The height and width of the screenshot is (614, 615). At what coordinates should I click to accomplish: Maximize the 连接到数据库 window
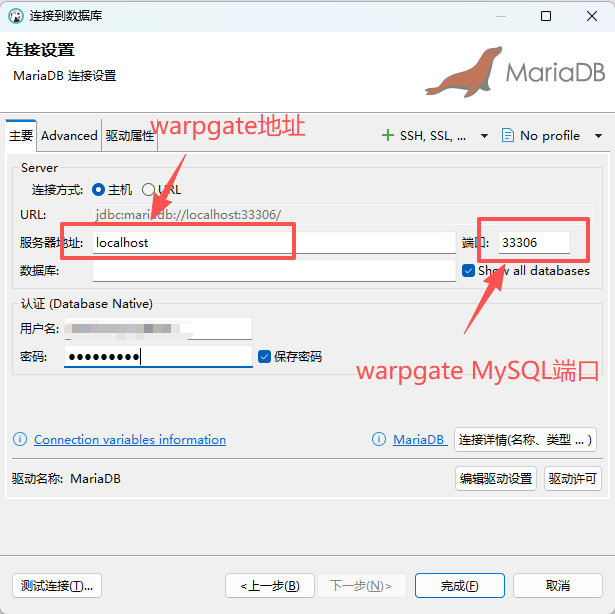click(x=546, y=16)
